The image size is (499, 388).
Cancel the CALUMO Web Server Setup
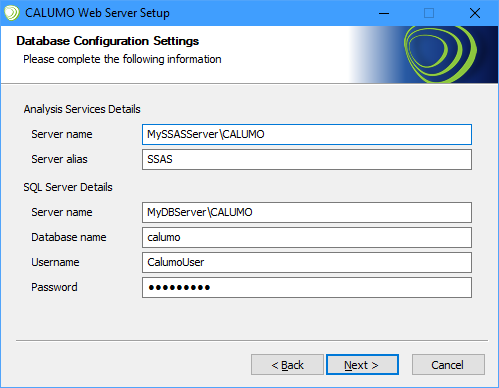[448, 365]
